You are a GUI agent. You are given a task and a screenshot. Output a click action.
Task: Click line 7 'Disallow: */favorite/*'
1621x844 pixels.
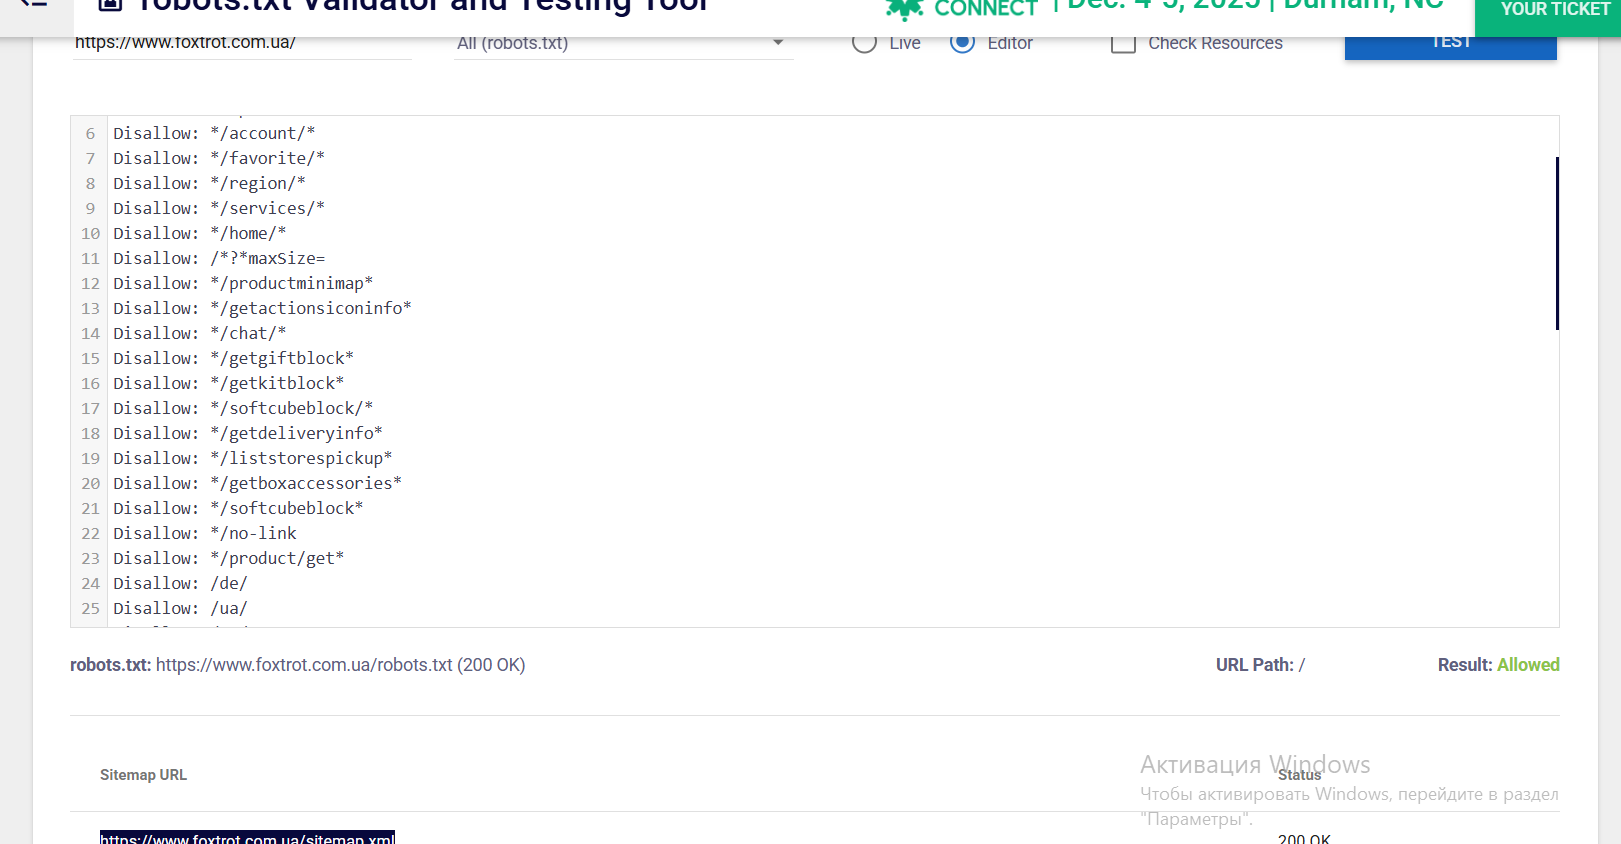pyautogui.click(x=219, y=158)
